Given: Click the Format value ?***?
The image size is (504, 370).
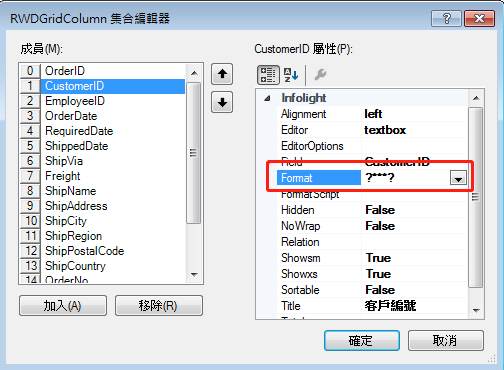Looking at the screenshot, I should (x=380, y=178).
